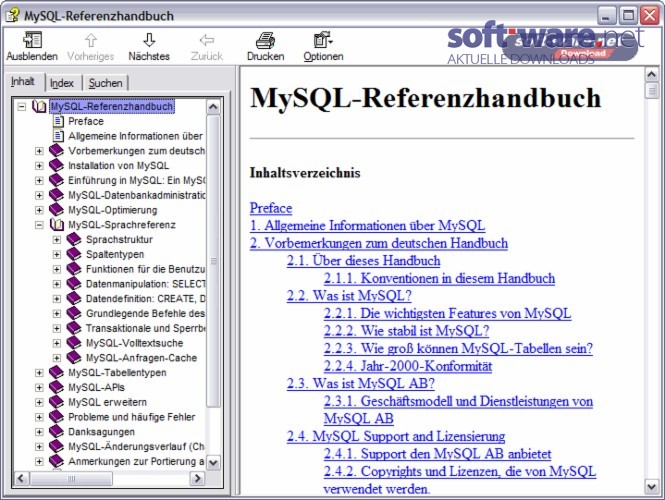Click the Vorheriges up-arrow icon
The image size is (665, 500).
point(90,40)
